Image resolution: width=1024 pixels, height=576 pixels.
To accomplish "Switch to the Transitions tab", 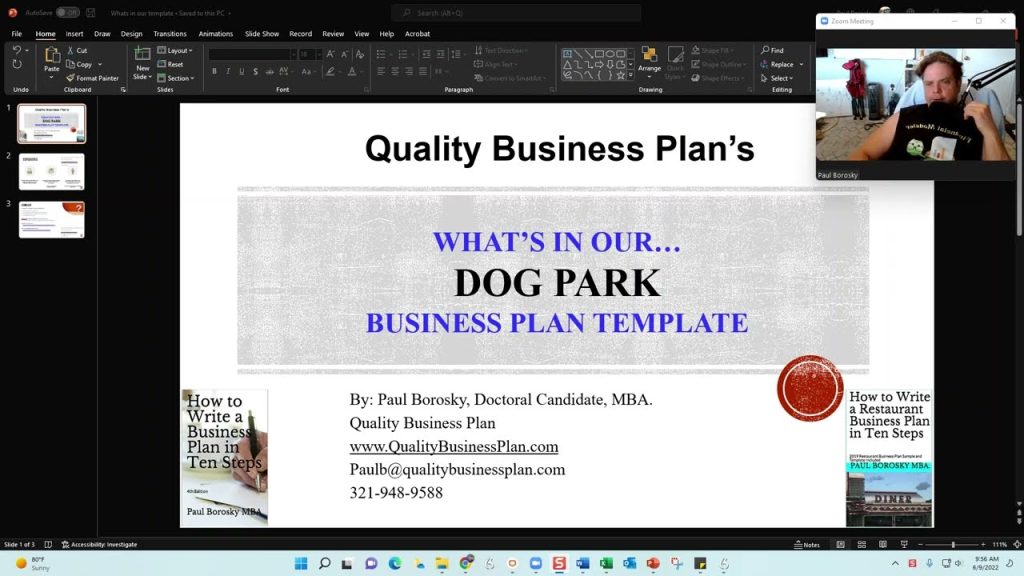I will (x=170, y=34).
